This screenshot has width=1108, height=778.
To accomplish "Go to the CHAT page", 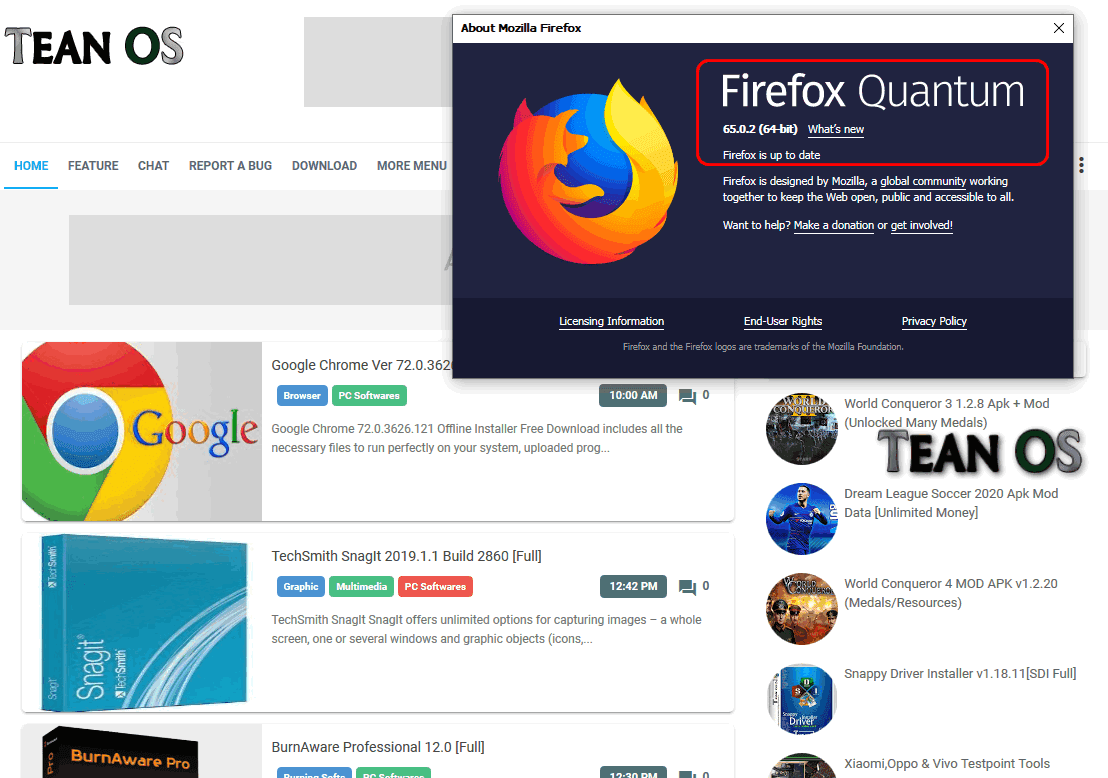I will pos(153,165).
